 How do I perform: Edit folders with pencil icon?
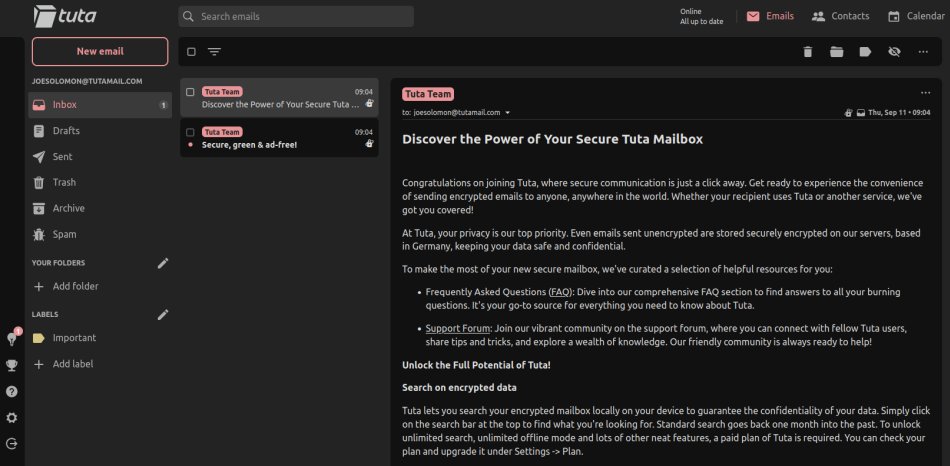point(162,263)
